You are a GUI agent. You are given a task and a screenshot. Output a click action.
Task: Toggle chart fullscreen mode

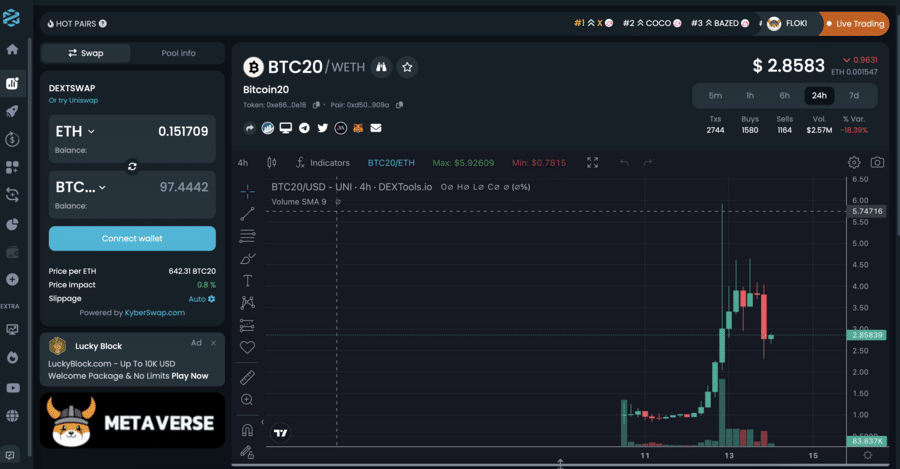pos(592,163)
